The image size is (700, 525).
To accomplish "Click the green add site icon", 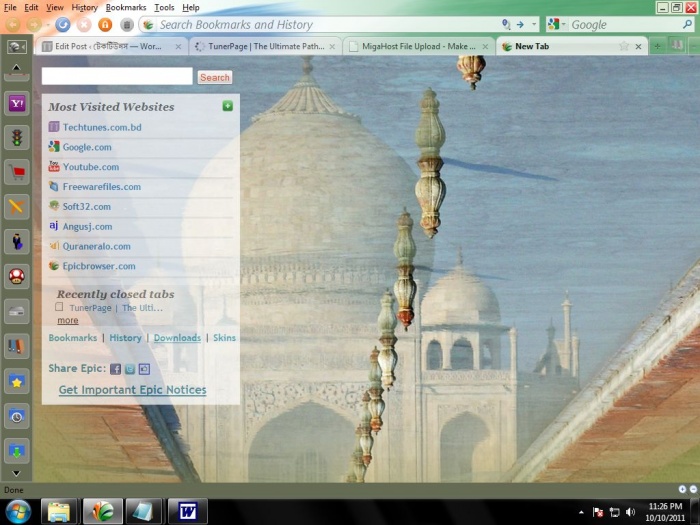I will (x=228, y=106).
